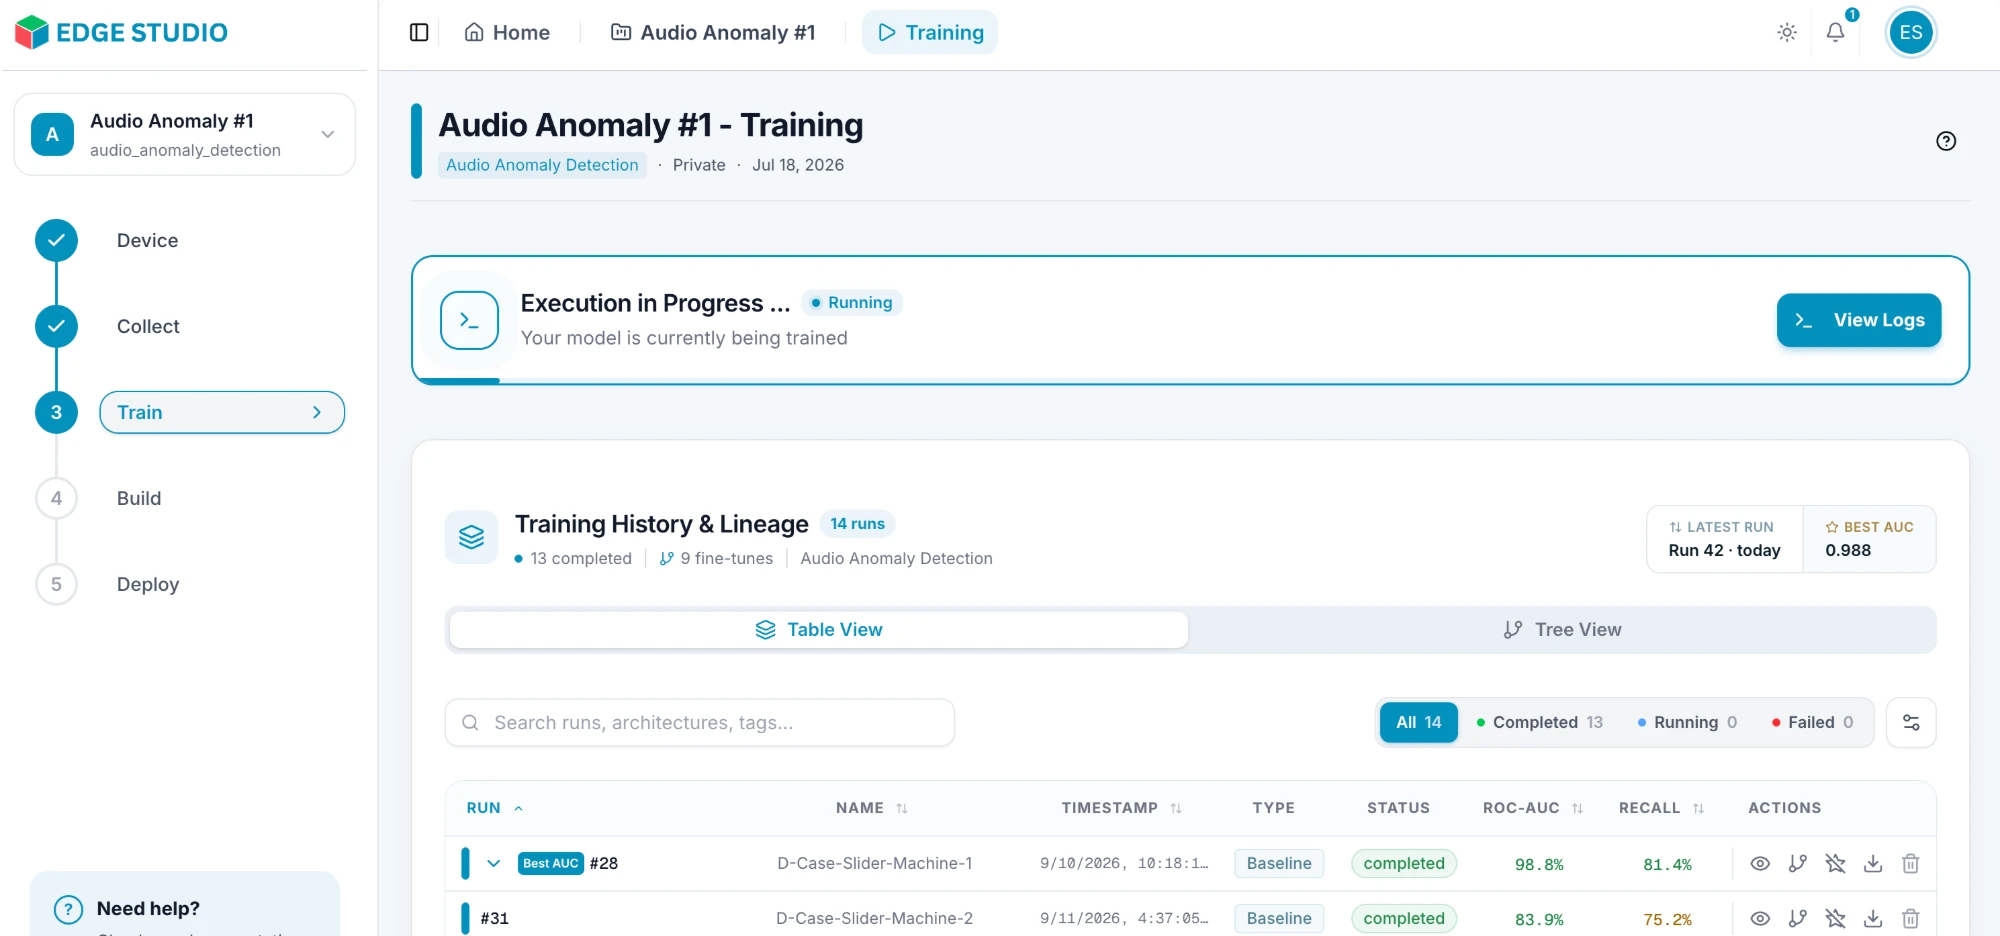Open the table filter settings icon
This screenshot has width=2000, height=936.
(1911, 722)
